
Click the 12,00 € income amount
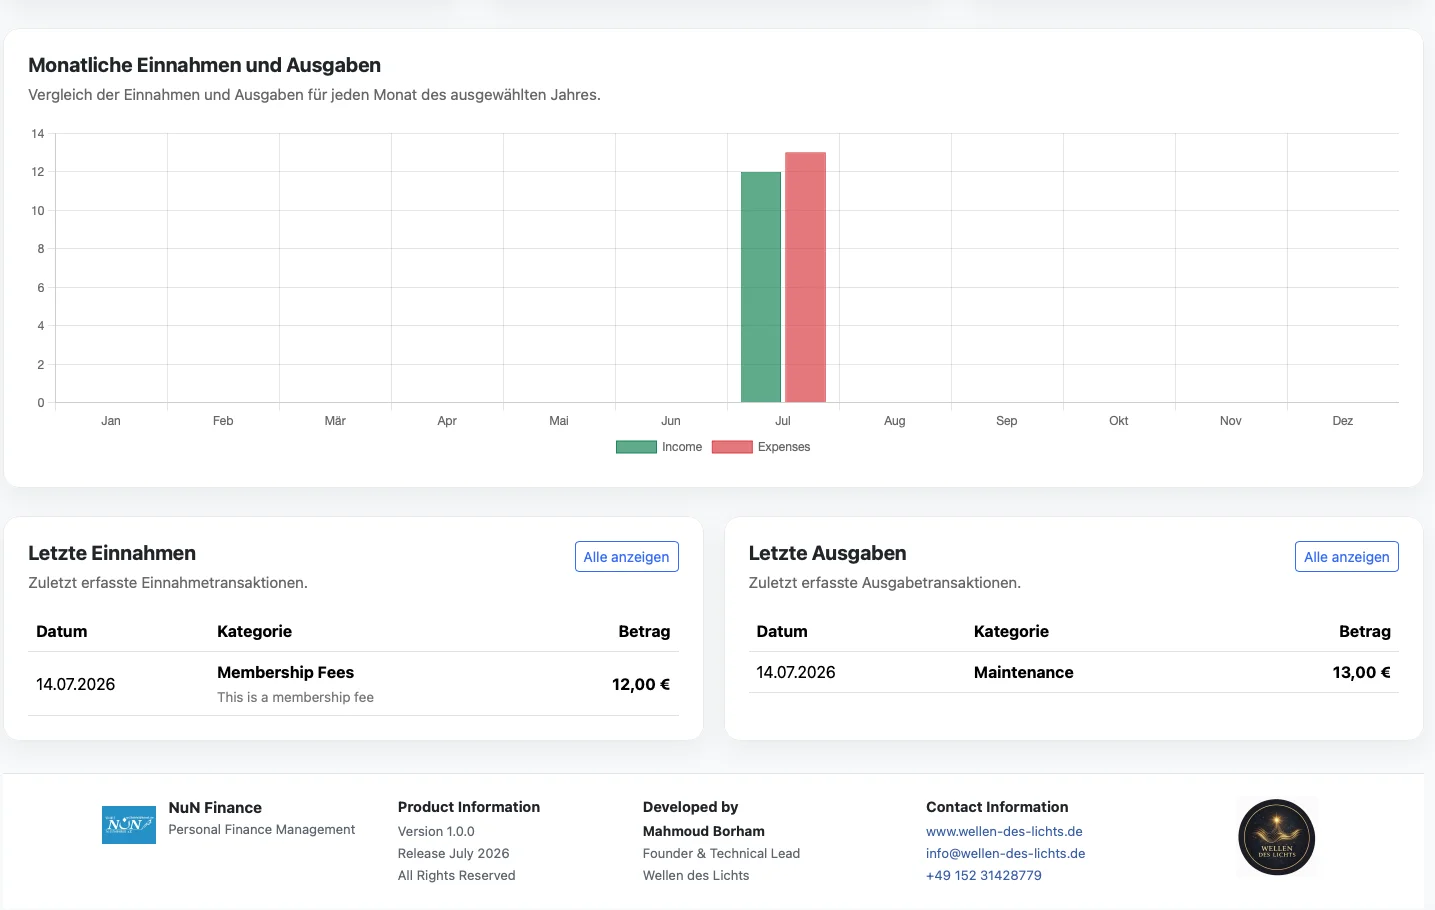pyautogui.click(x=641, y=684)
